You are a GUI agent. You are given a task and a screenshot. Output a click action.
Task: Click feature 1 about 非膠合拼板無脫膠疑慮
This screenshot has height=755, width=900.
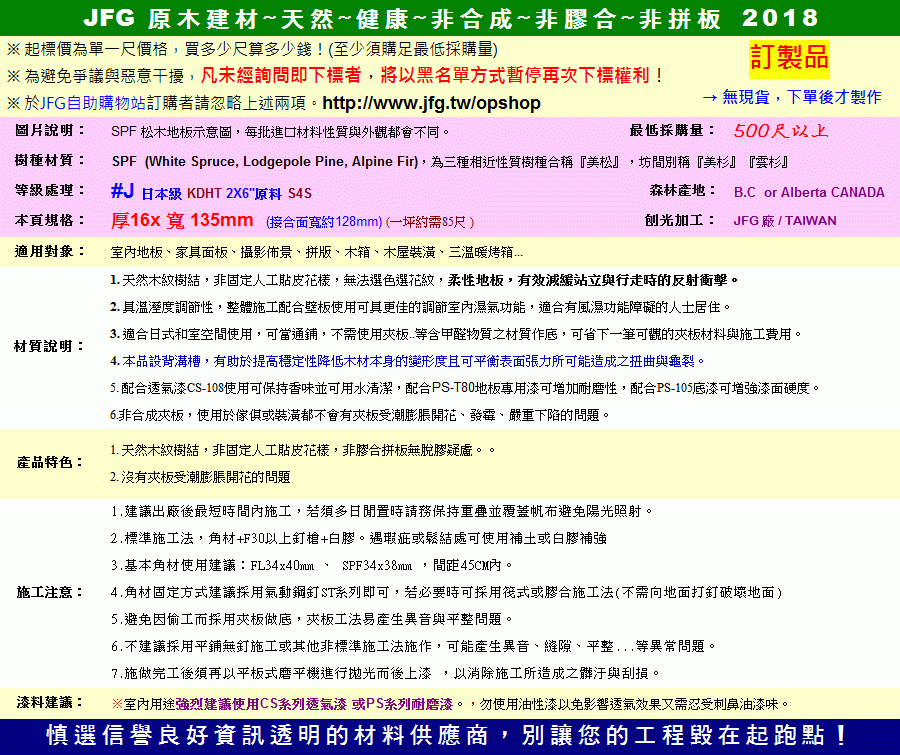tap(302, 450)
